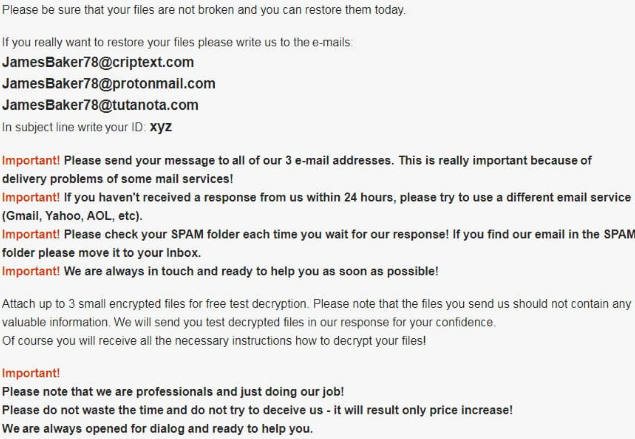Click the red 'Important!' before 'We are always in touch'
Viewport: 635px width, 439px height.
[x=30, y=271]
